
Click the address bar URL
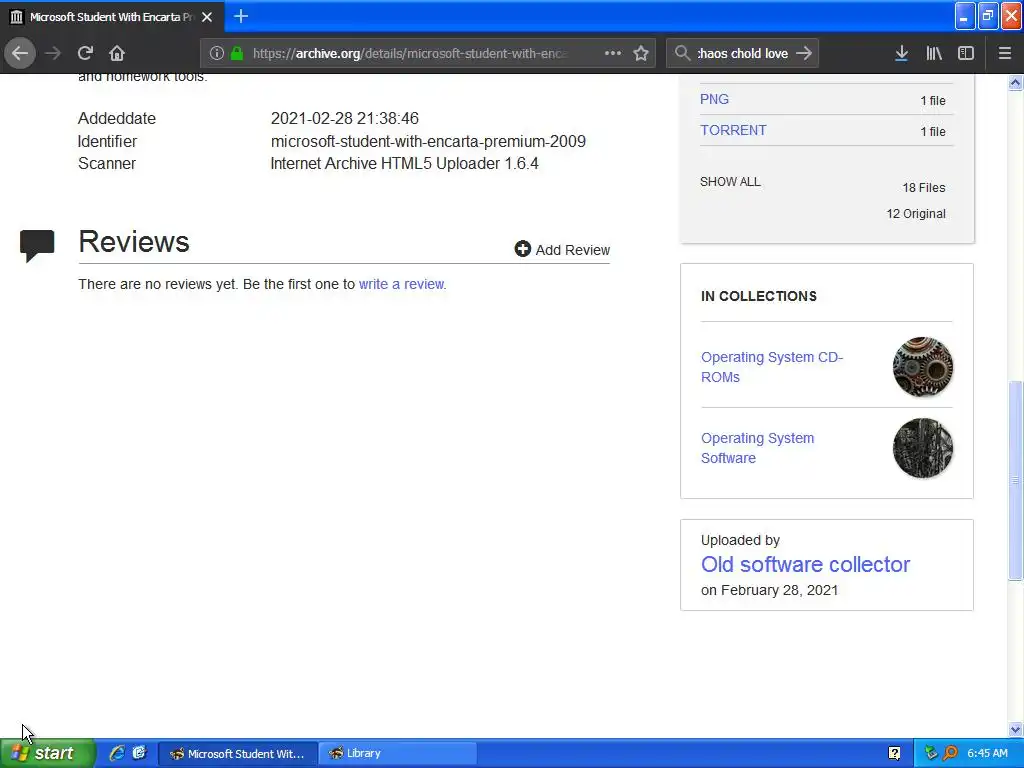[410, 53]
